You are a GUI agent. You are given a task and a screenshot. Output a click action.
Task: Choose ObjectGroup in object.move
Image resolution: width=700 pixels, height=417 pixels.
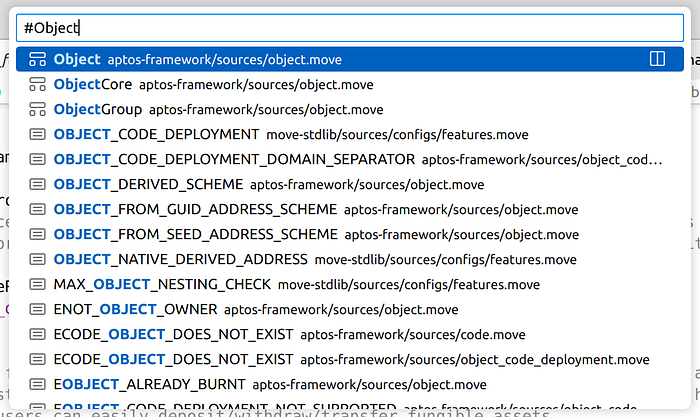[200, 109]
